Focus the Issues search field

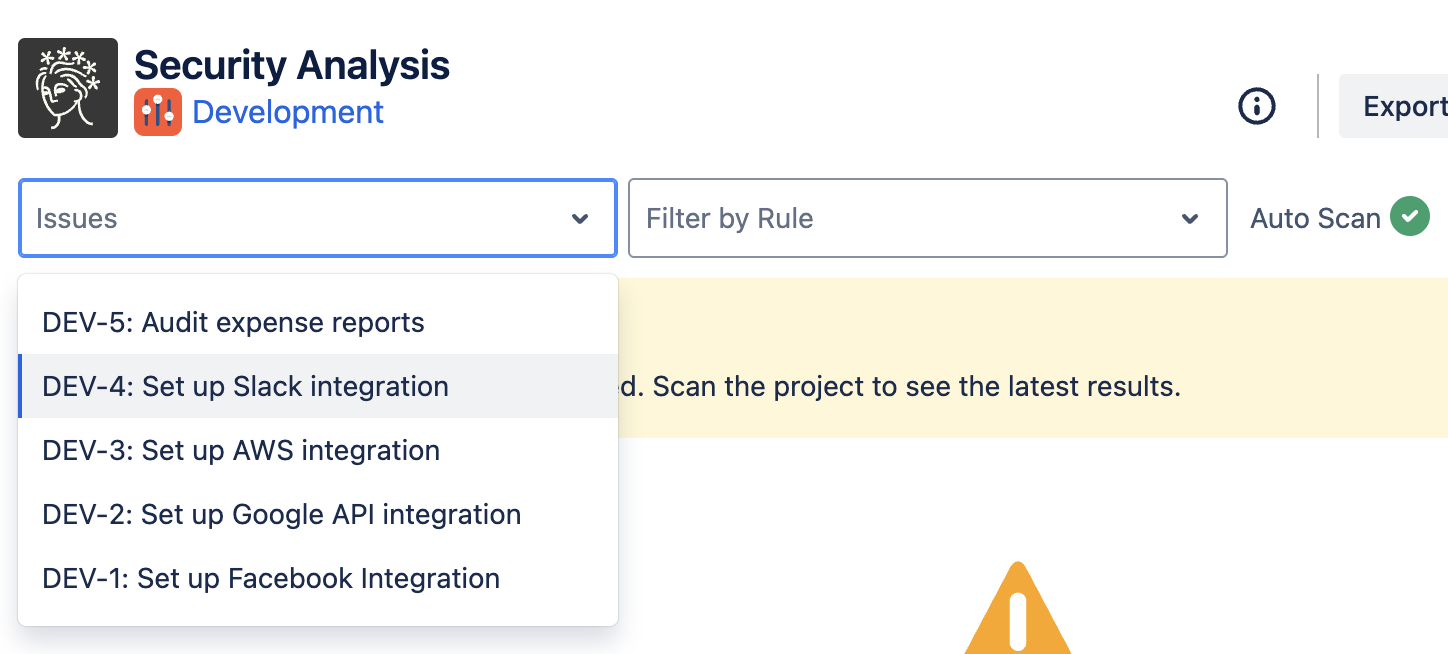[318, 218]
